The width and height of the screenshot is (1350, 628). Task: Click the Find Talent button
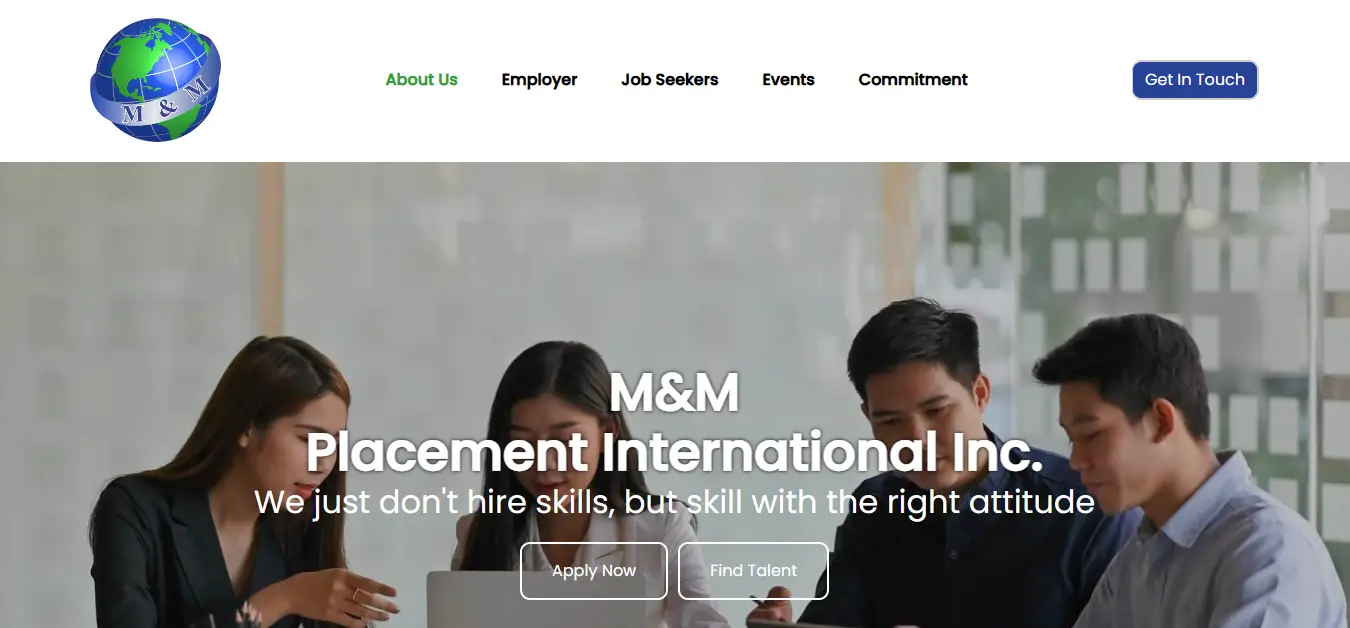[x=753, y=571]
